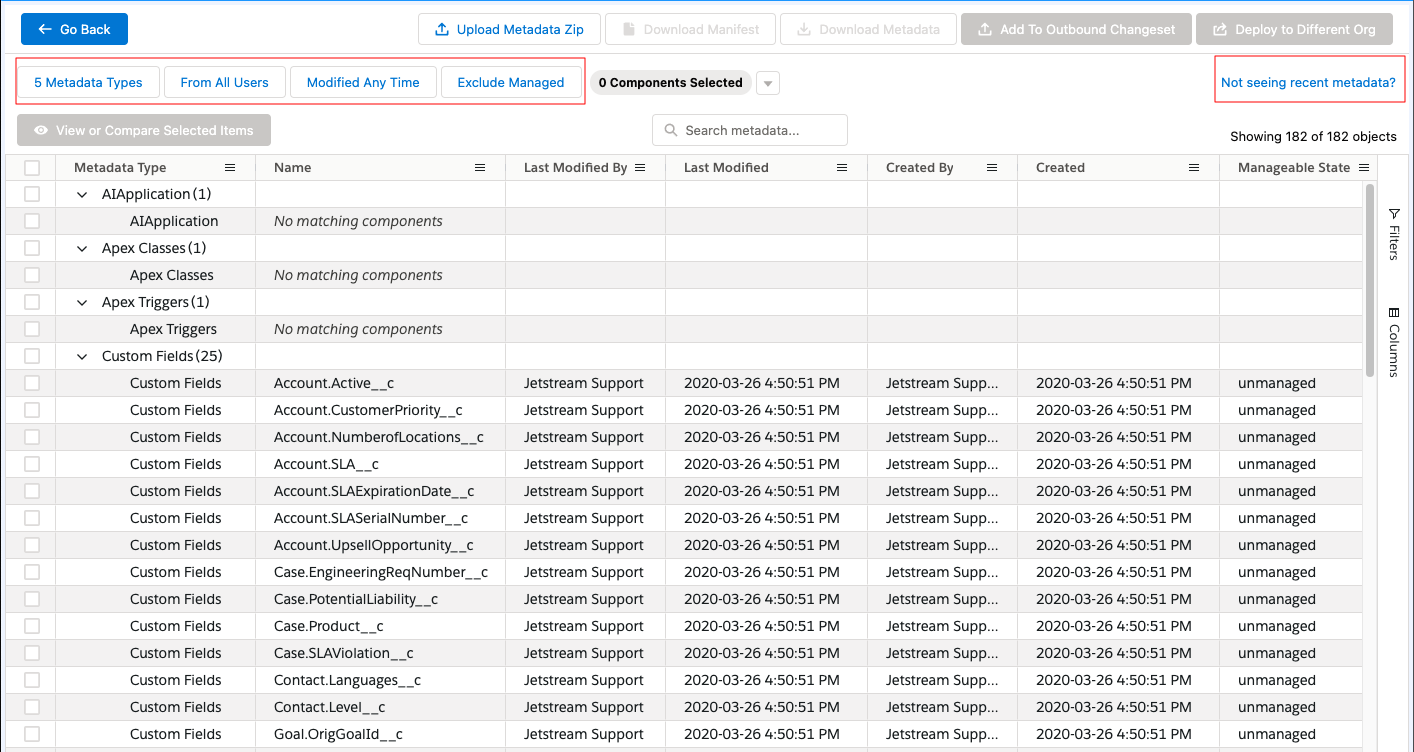
Task: Open the Modified Any Time filter
Action: pos(363,83)
